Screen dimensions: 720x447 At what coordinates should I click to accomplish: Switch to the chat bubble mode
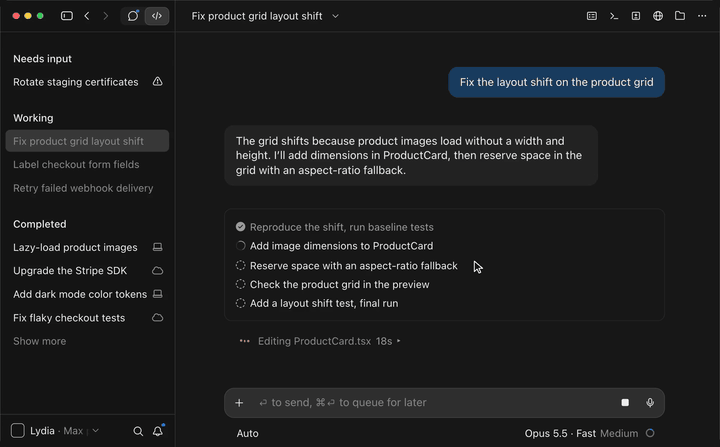click(x=133, y=16)
